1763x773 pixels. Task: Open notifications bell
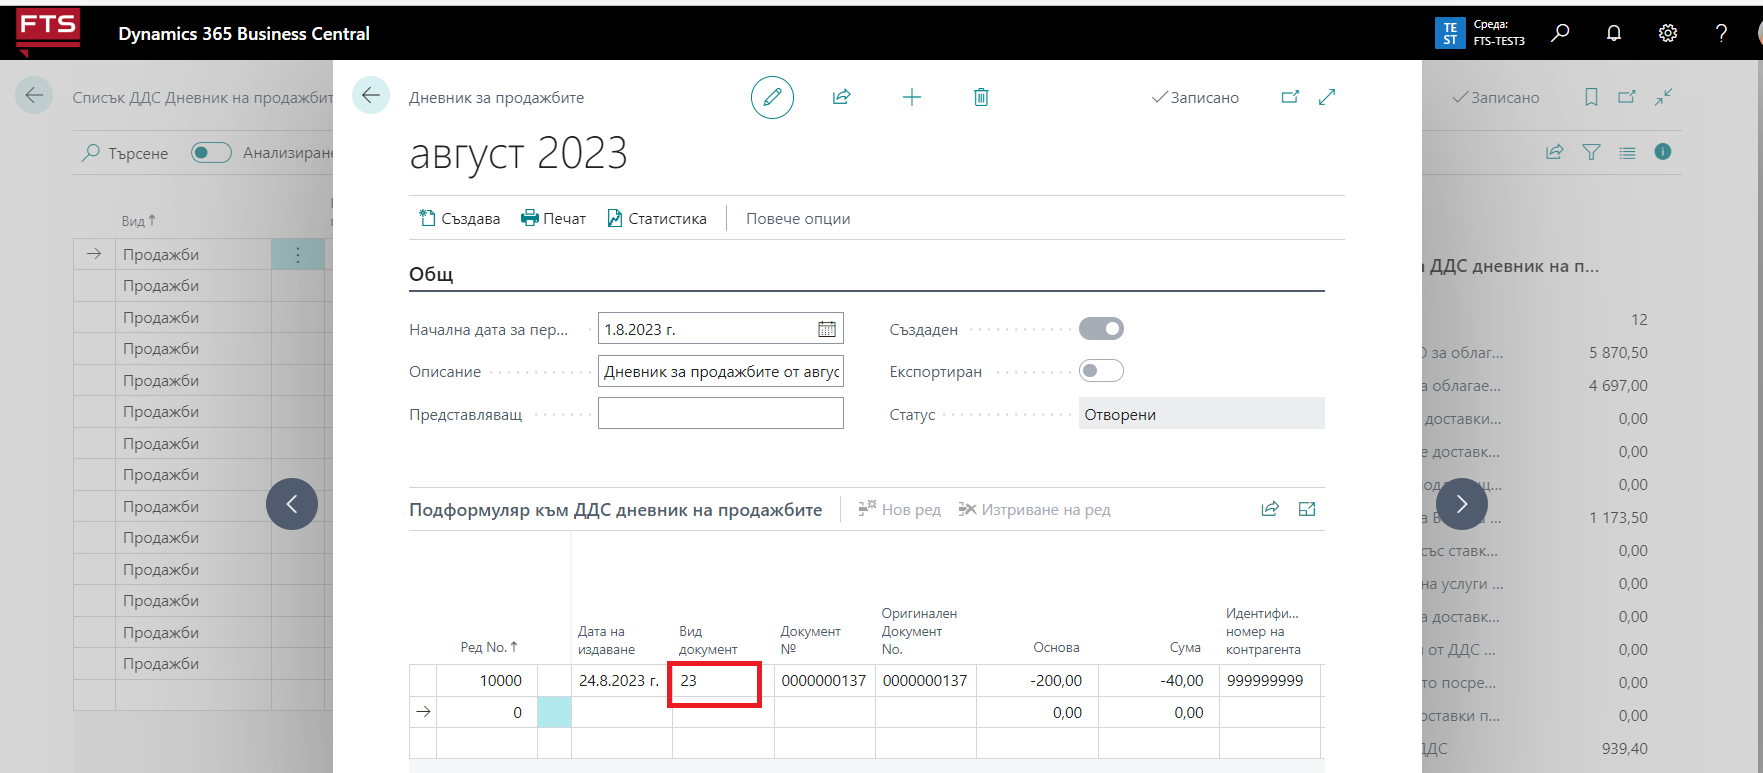coord(1614,33)
